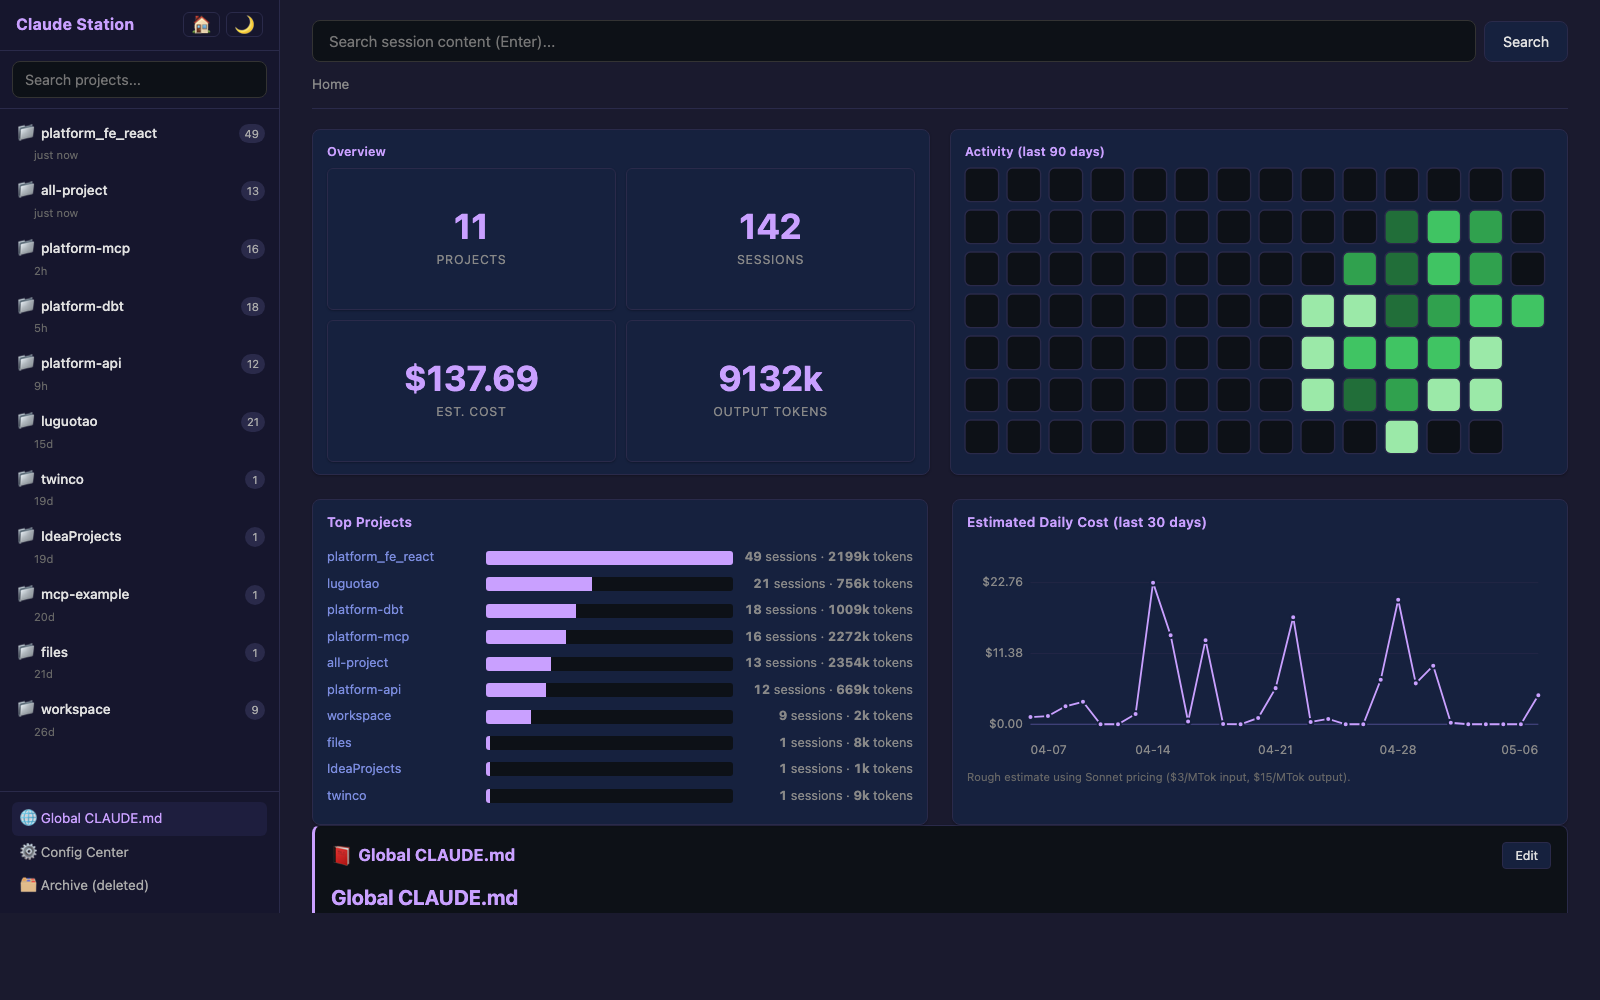Click platform_fe_react link in Top Projects
Screen dimensions: 1600x1000
pyautogui.click(x=380, y=557)
